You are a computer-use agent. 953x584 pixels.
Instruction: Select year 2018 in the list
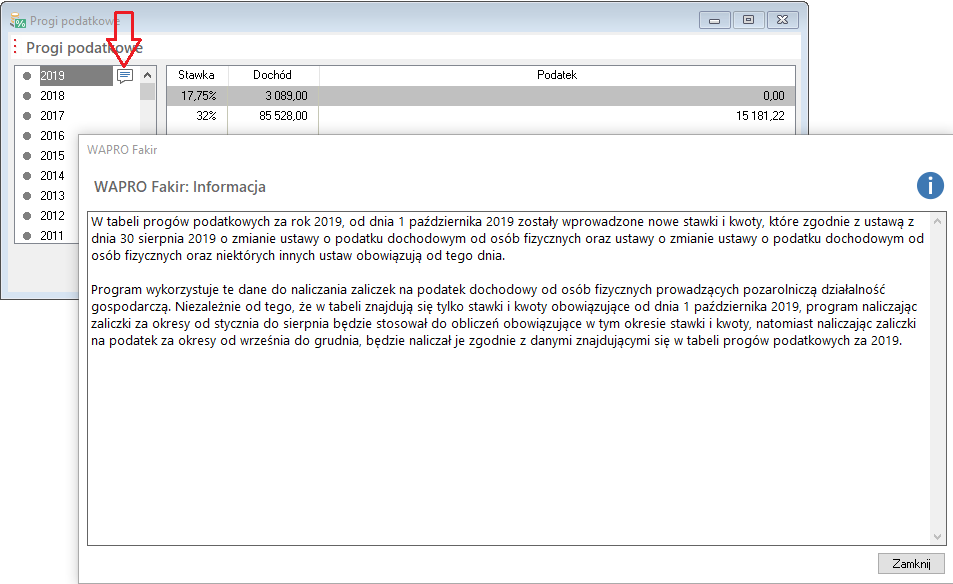(52, 95)
